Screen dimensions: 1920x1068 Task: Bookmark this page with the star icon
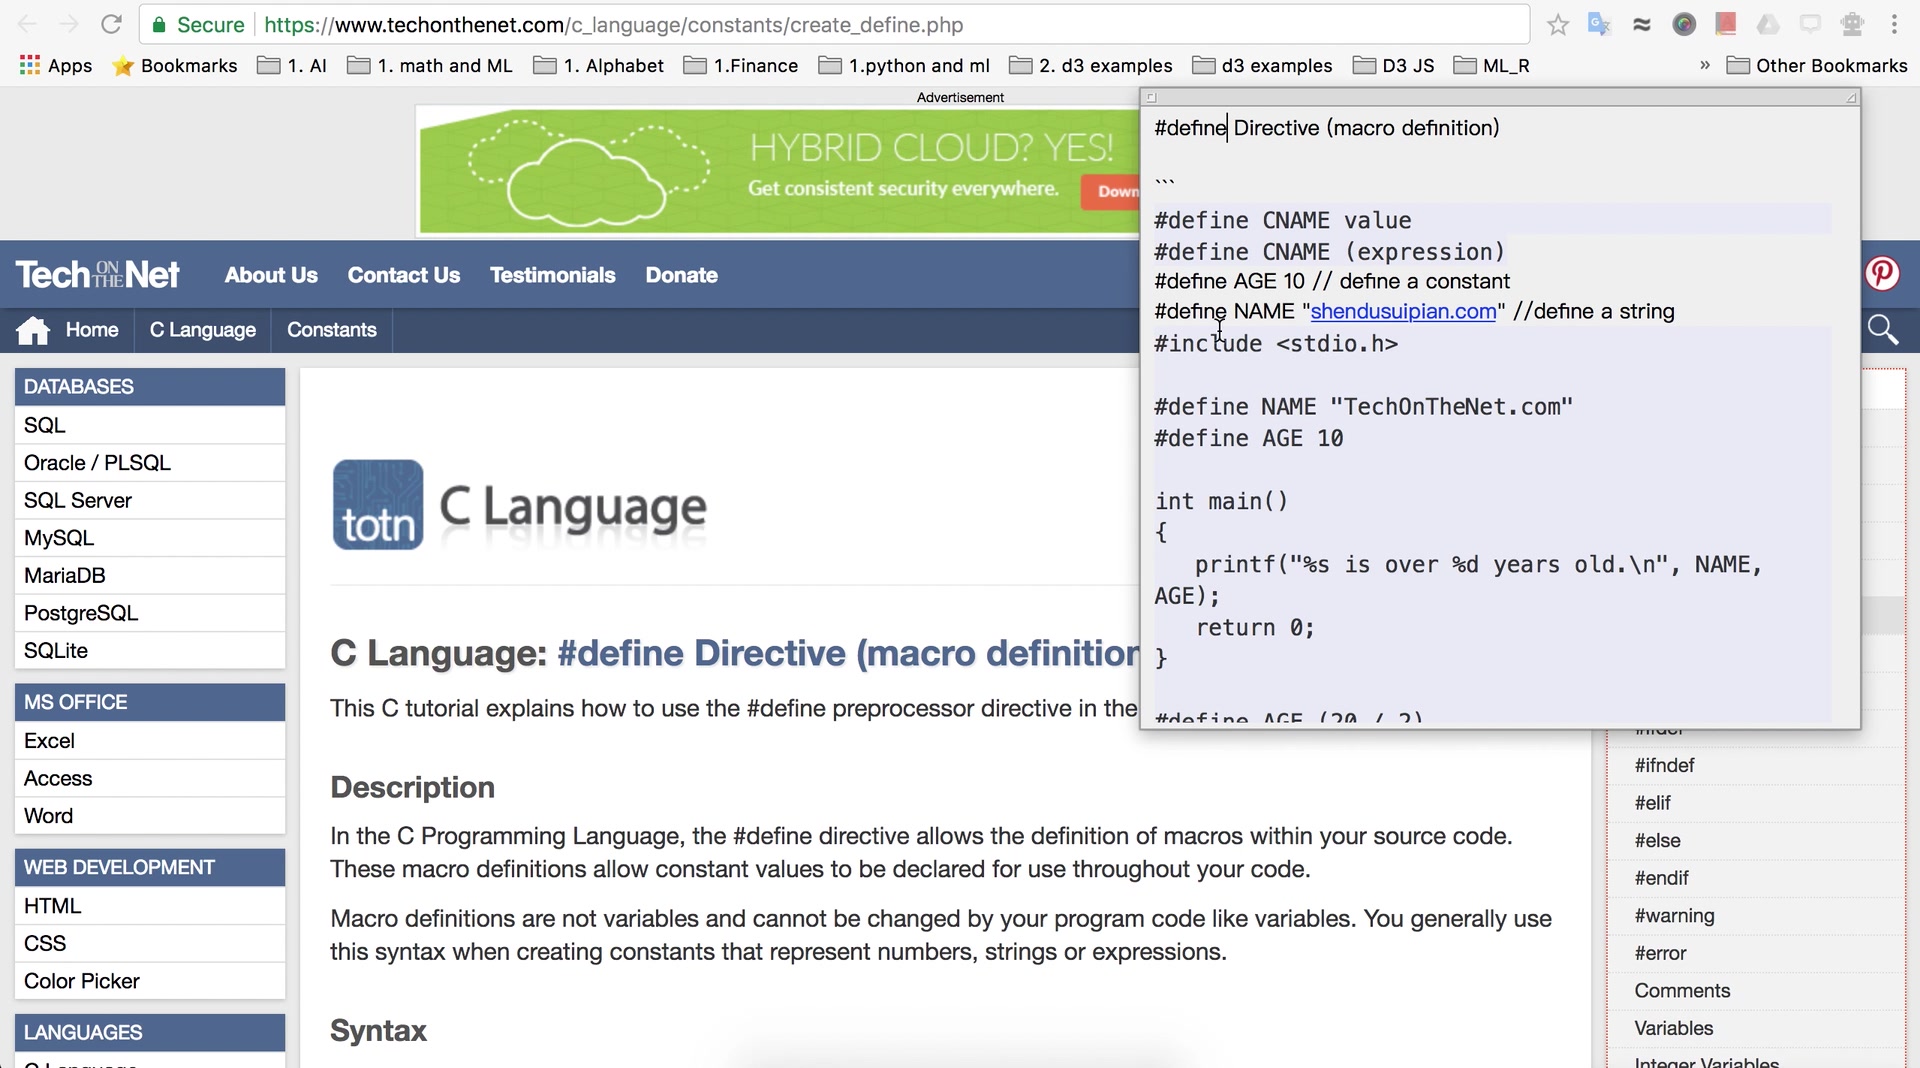click(1557, 25)
